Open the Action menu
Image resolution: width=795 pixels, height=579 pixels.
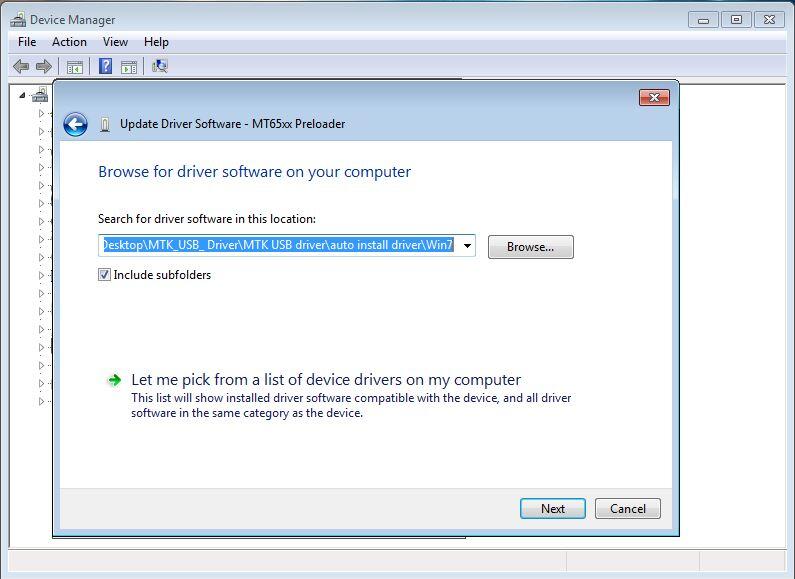[x=69, y=42]
